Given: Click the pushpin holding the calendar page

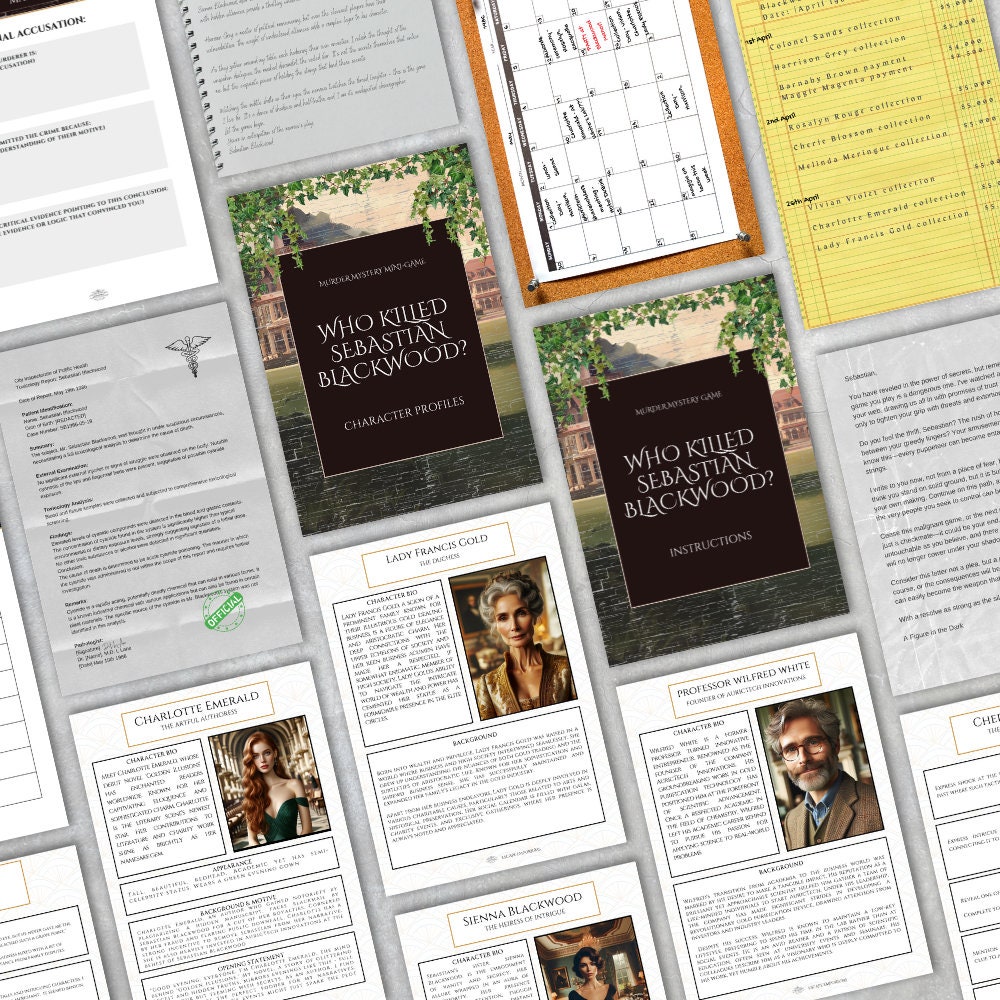Looking at the screenshot, I should tap(742, 235).
